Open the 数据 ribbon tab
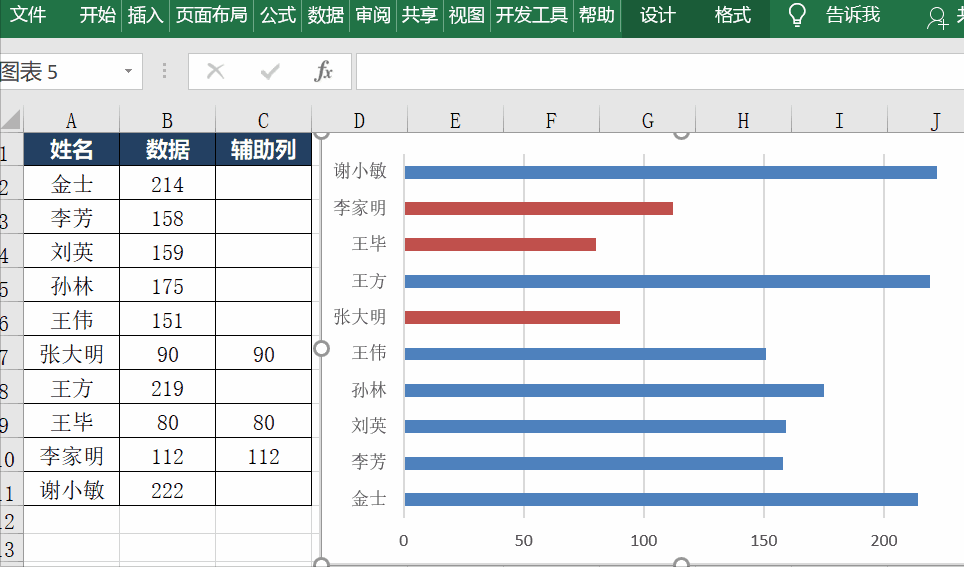This screenshot has width=964, height=567. [326, 15]
